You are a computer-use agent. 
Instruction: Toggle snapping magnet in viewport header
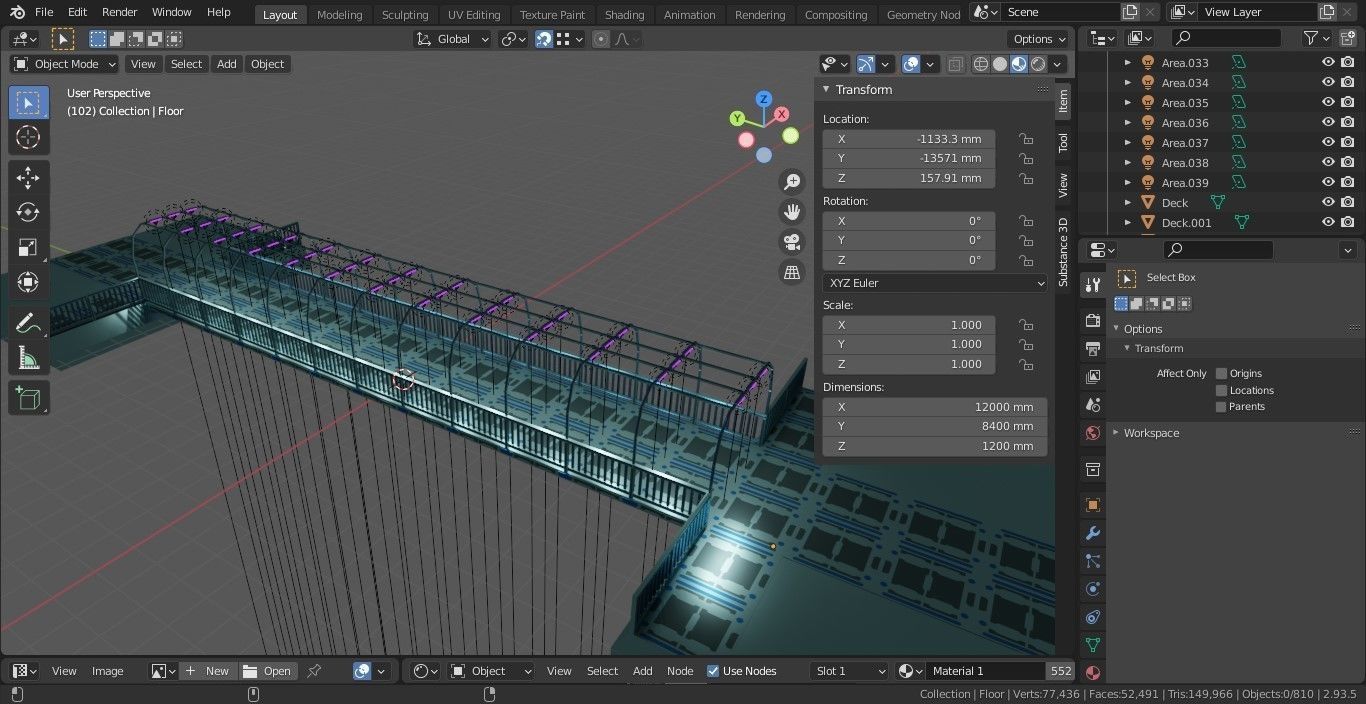(543, 39)
